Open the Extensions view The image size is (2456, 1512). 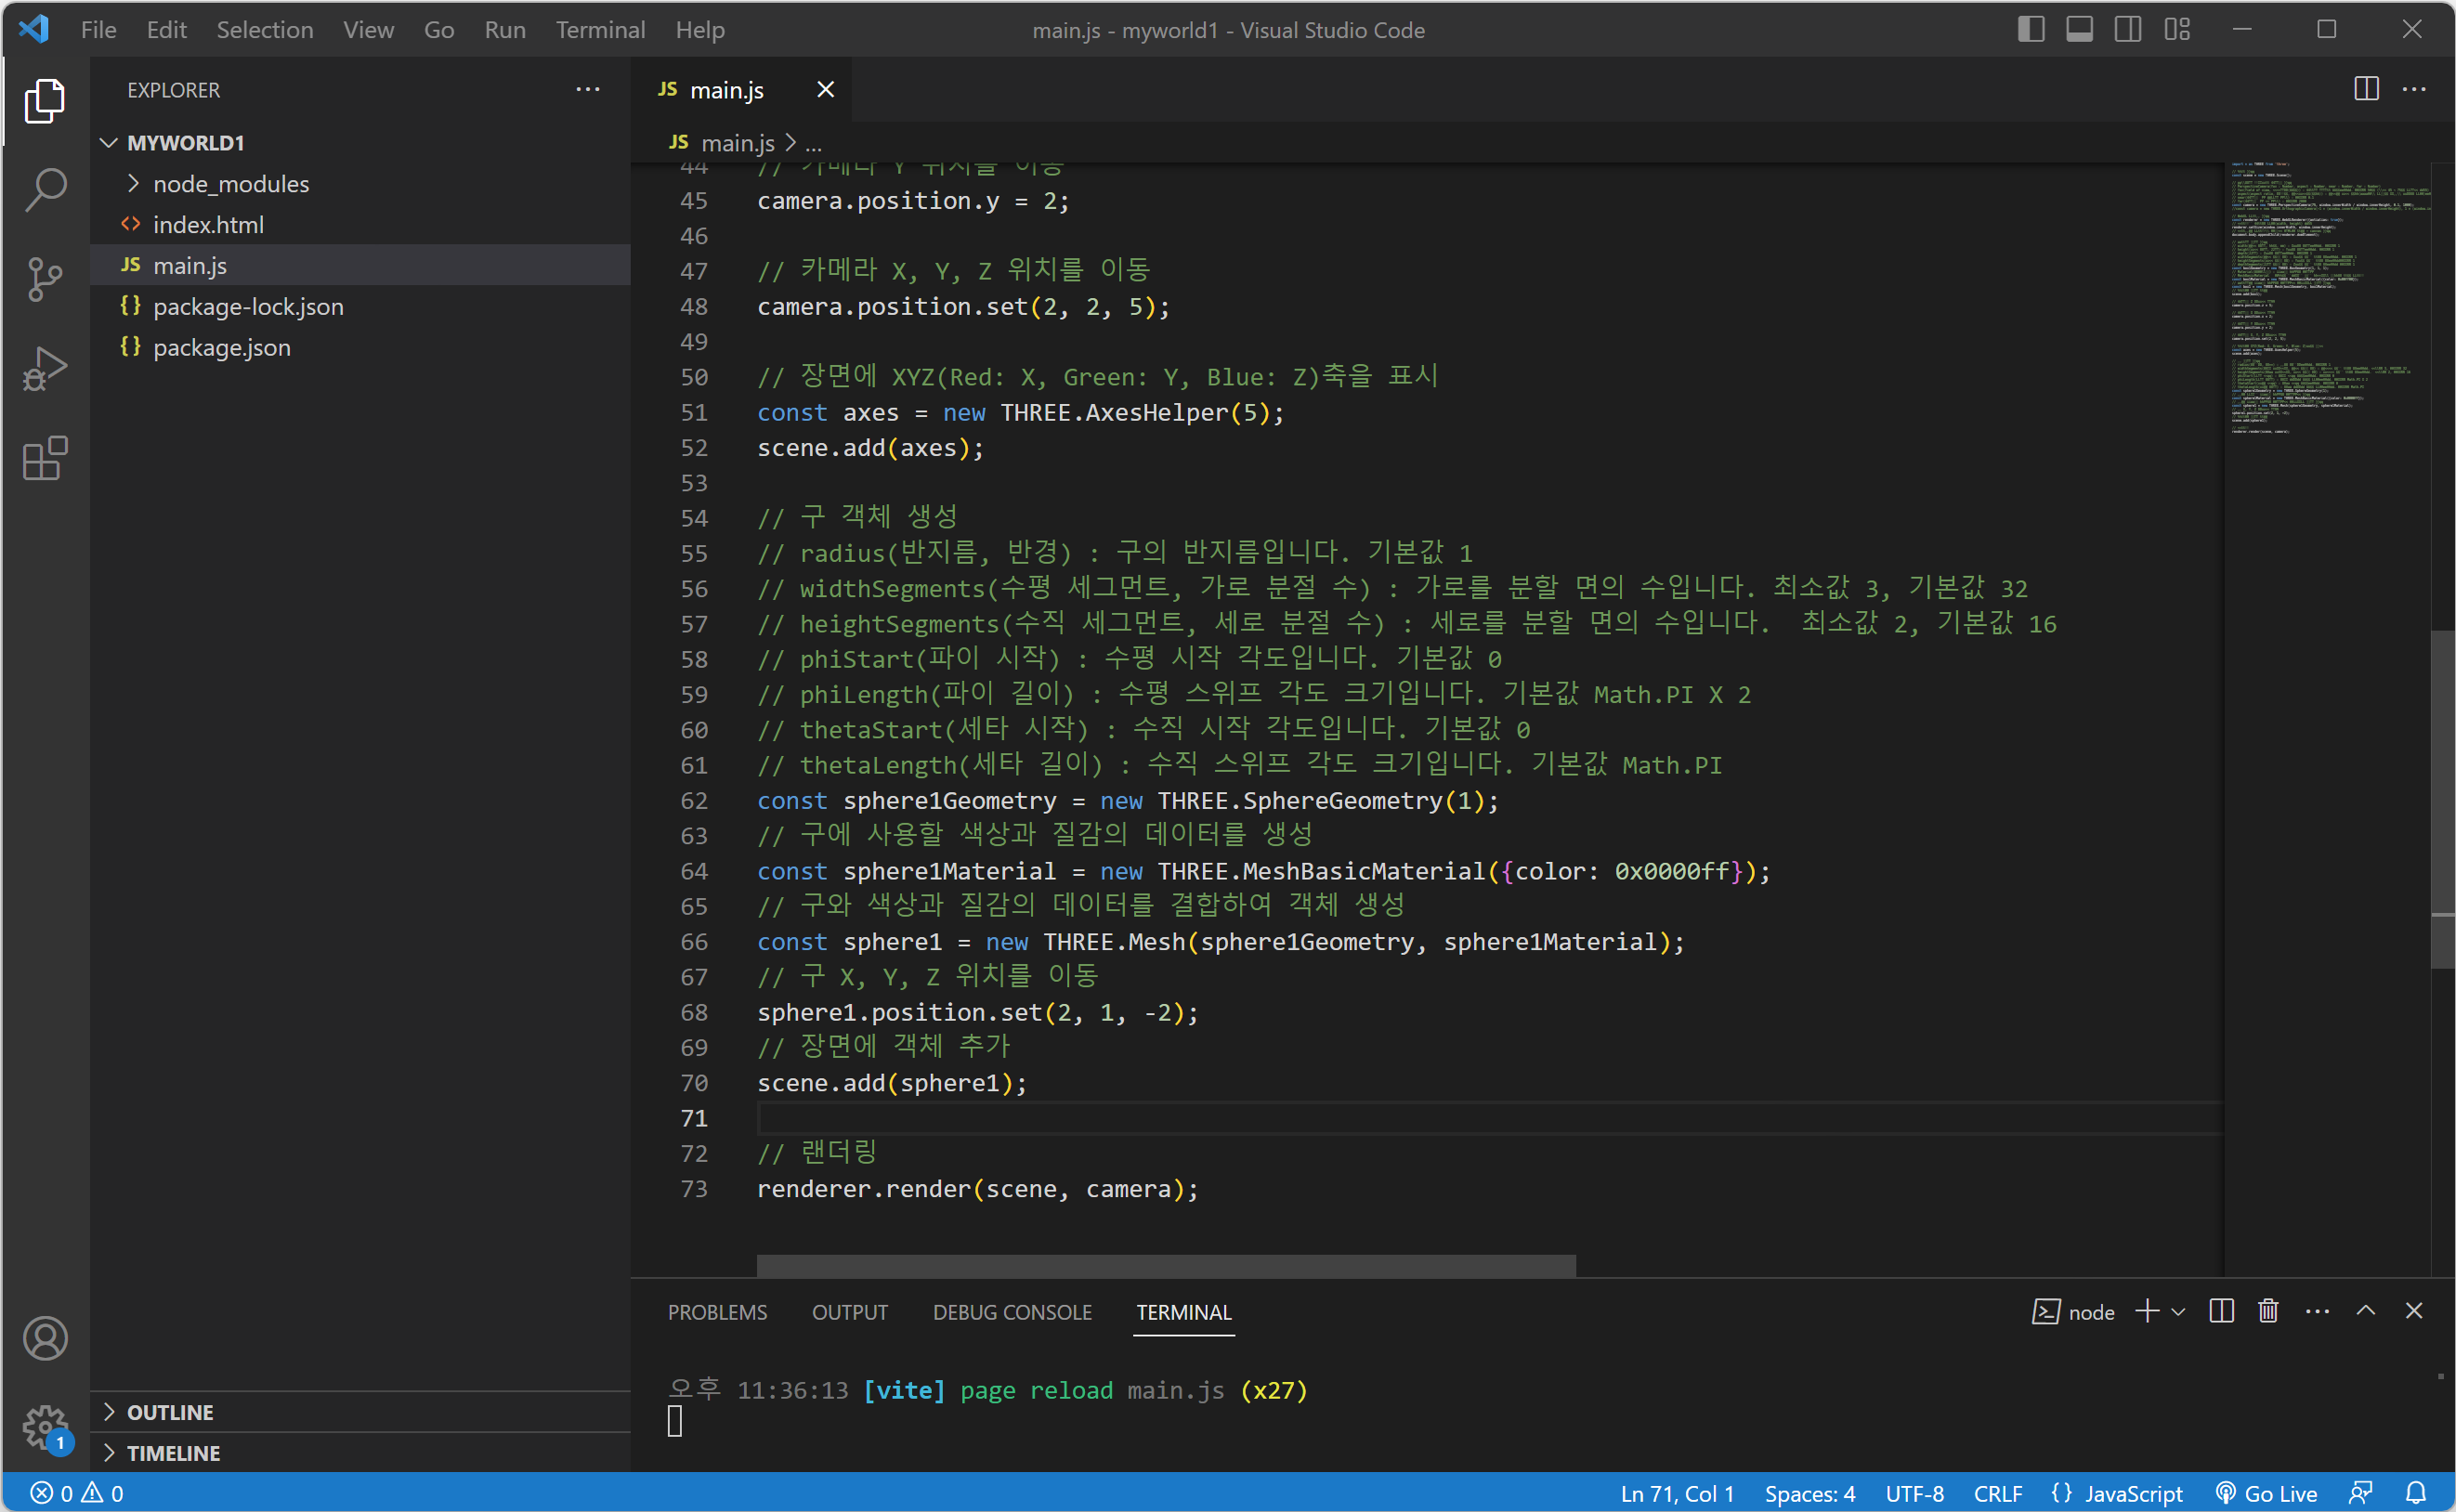point(45,459)
